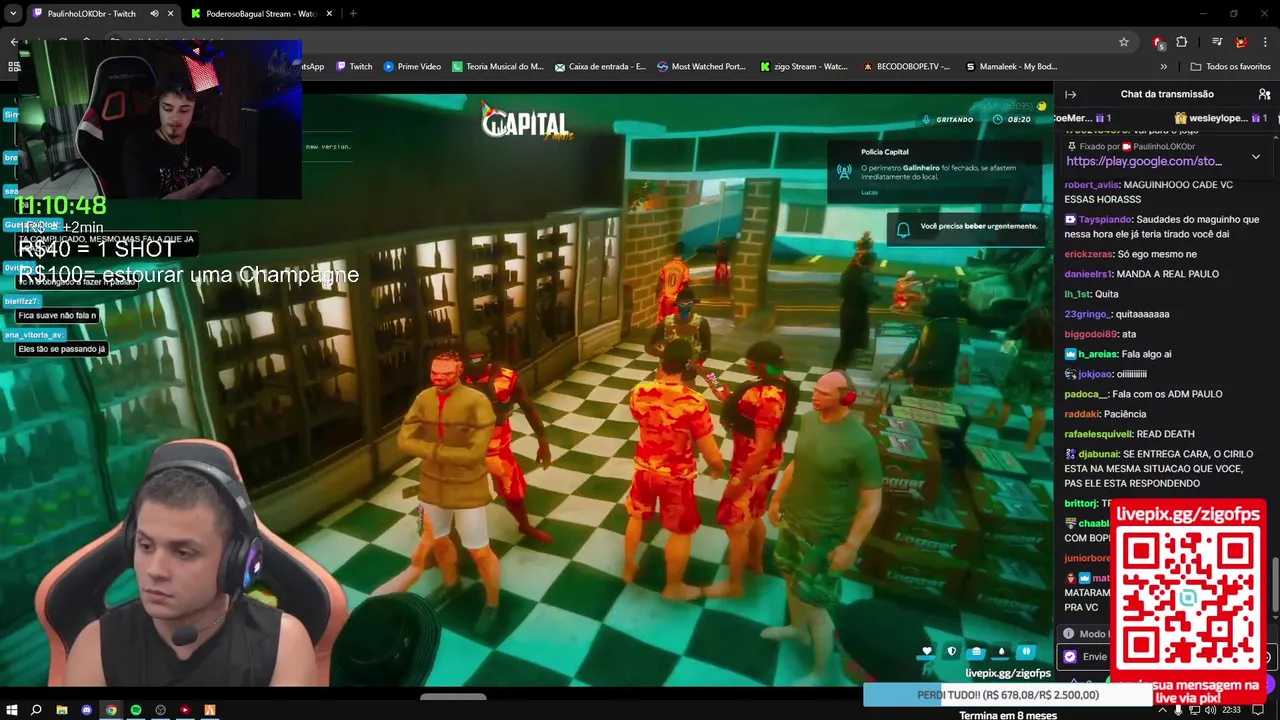Switch to the PoderosoBagual Stream tab

260,13
